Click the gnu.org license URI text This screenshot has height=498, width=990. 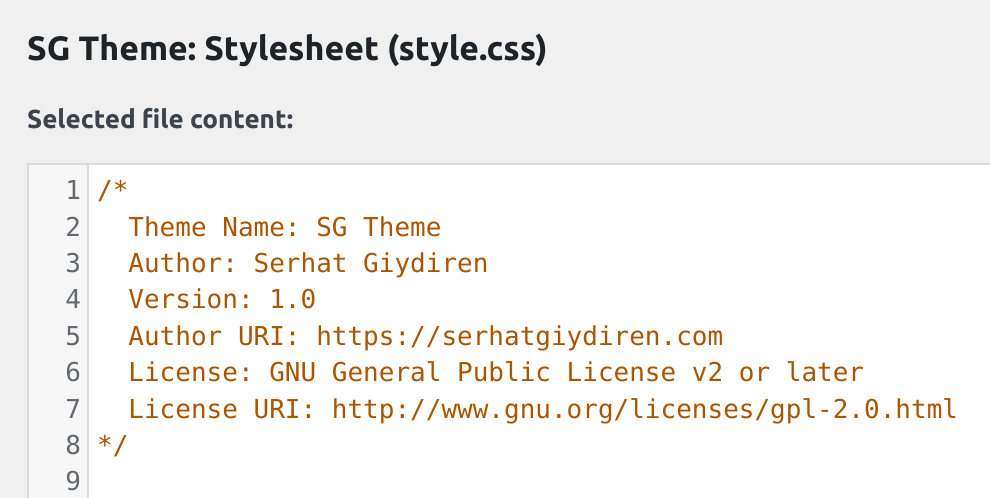645,409
